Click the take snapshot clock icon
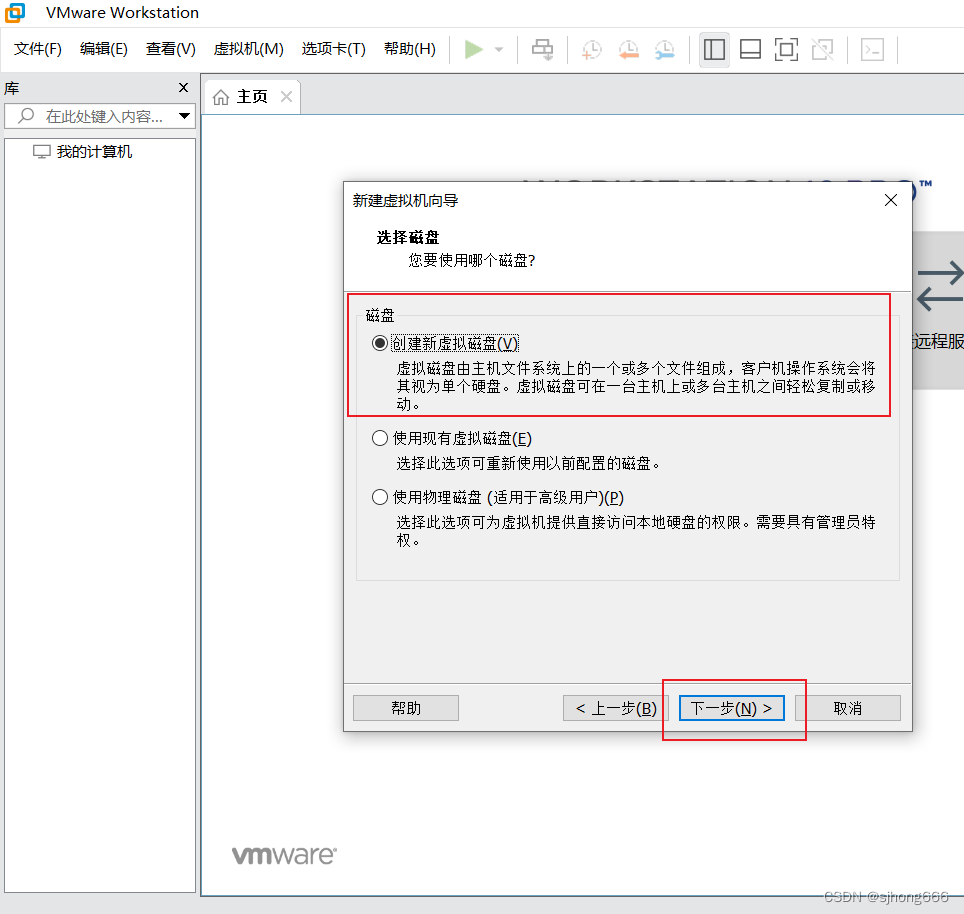 591,50
